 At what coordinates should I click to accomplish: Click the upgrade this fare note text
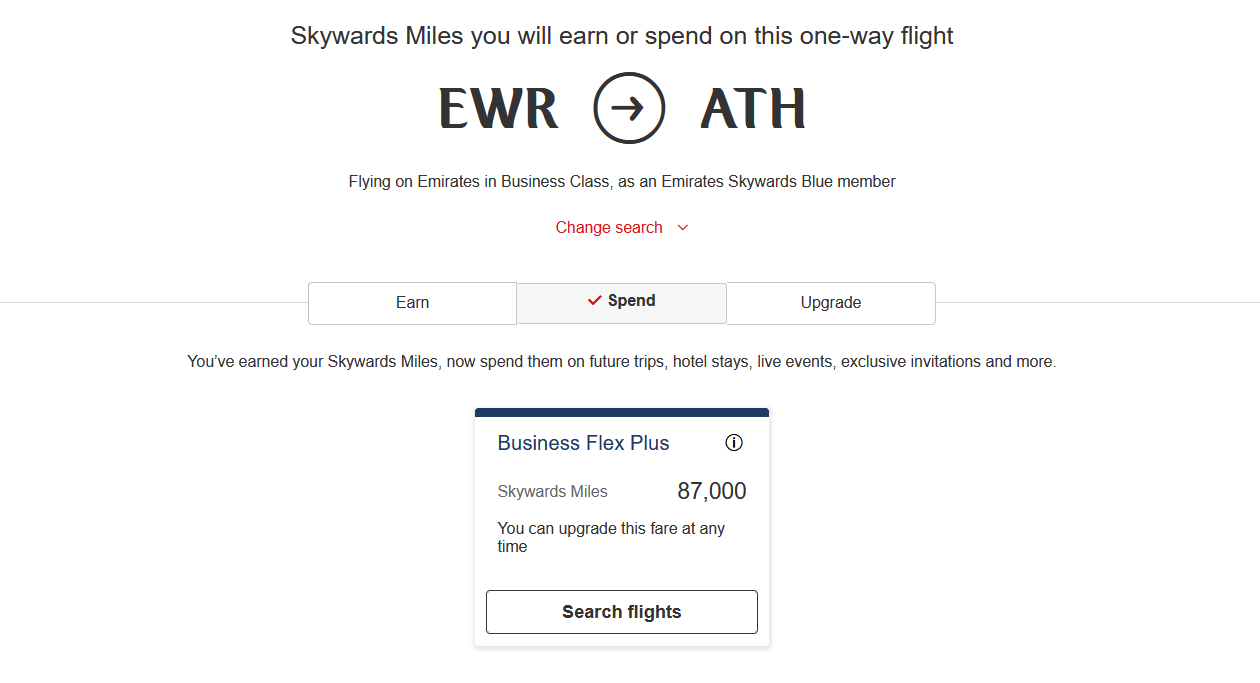pos(611,537)
